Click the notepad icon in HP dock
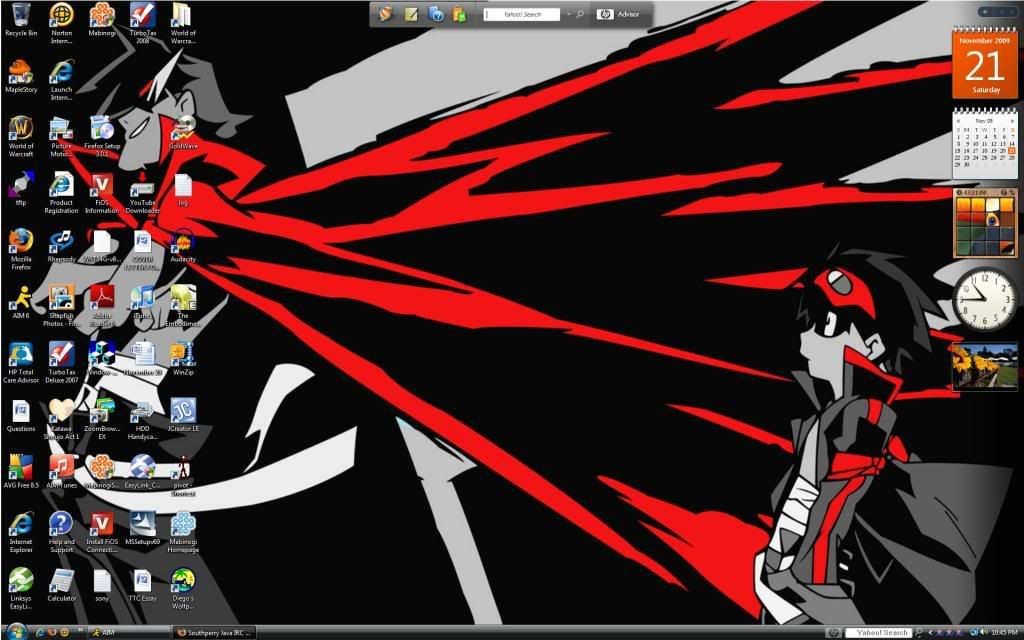The image size is (1024, 640). tap(411, 14)
